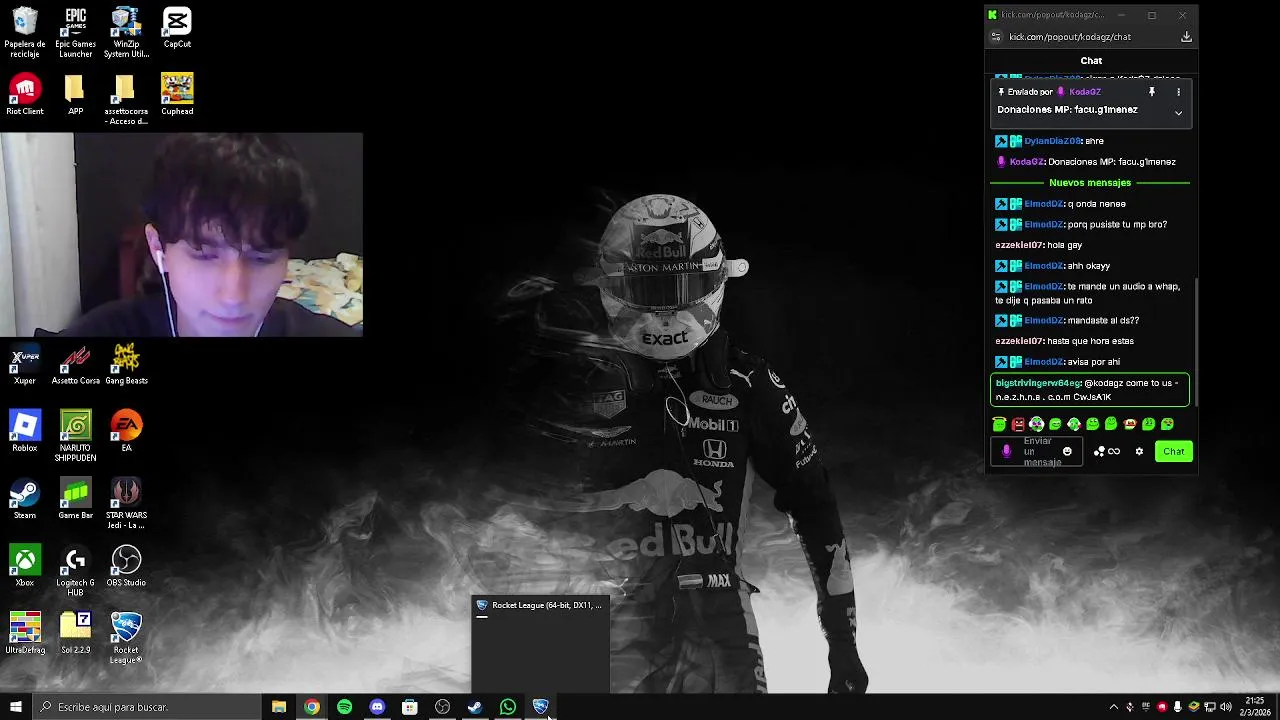
Task: Select the Roblox desktop icon
Action: click(25, 432)
